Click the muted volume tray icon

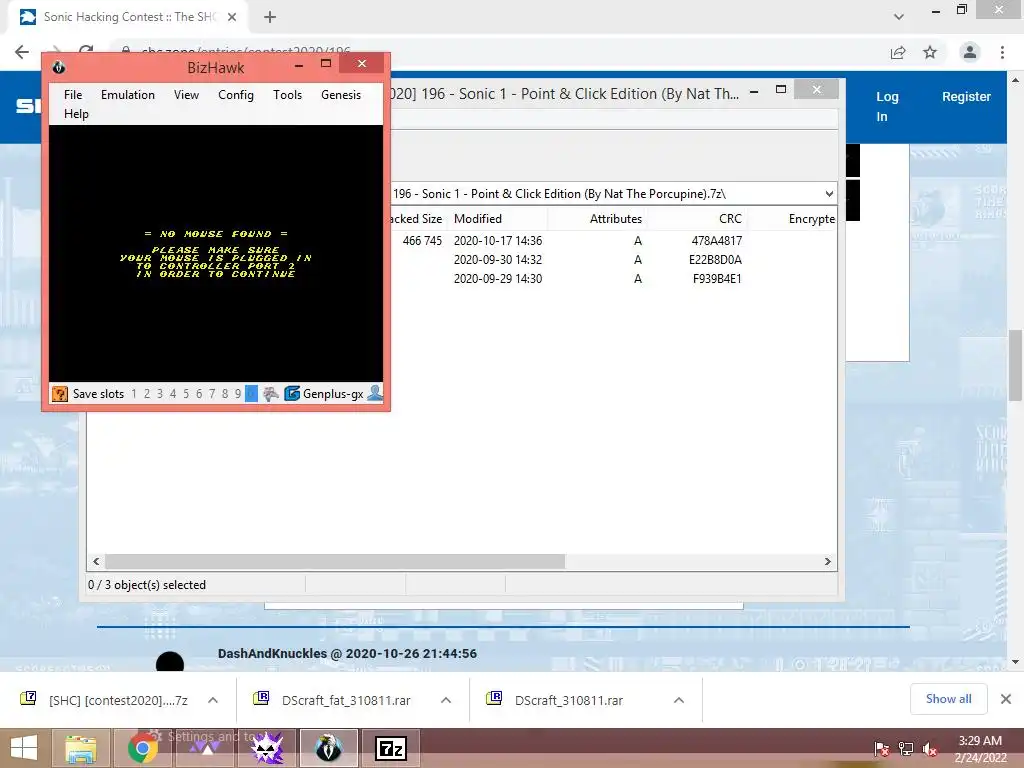pyautogui.click(x=930, y=748)
